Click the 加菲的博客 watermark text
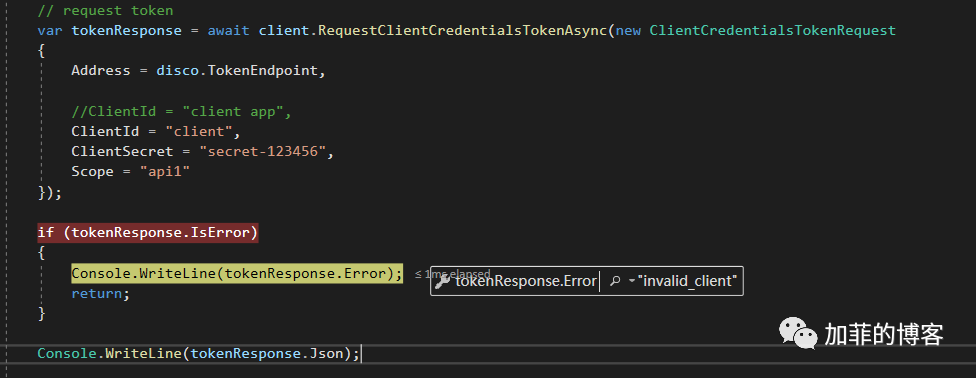Image resolution: width=976 pixels, height=378 pixels. [884, 334]
